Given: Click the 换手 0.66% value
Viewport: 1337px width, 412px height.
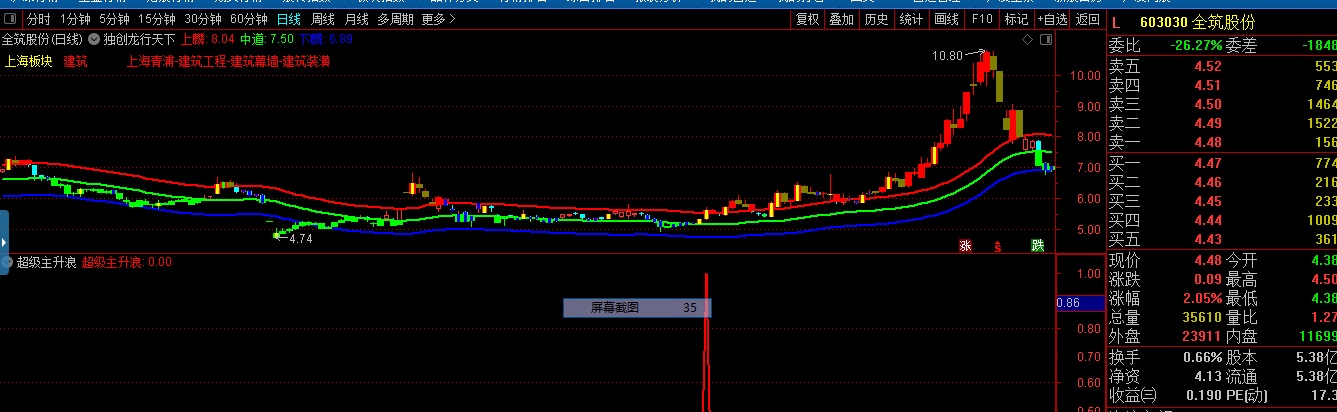Looking at the screenshot, I should click(1203, 357).
